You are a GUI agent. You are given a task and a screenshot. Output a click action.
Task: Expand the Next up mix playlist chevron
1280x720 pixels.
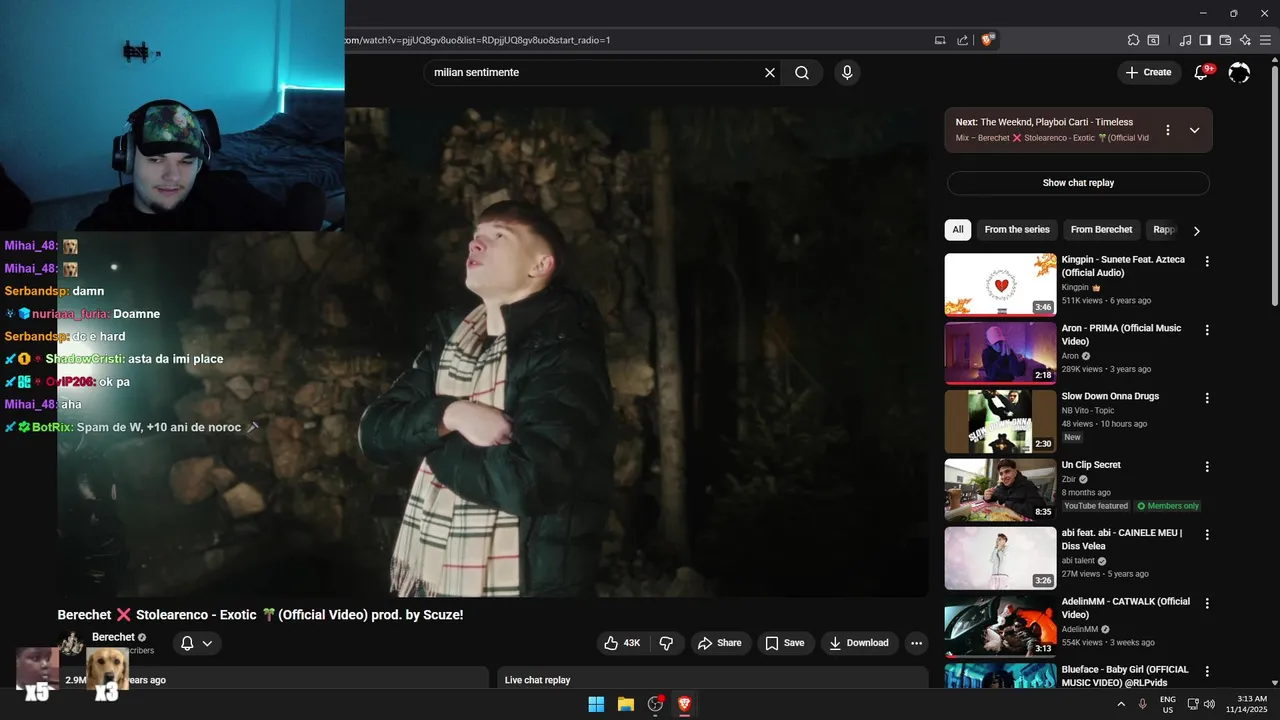[x=1194, y=130]
